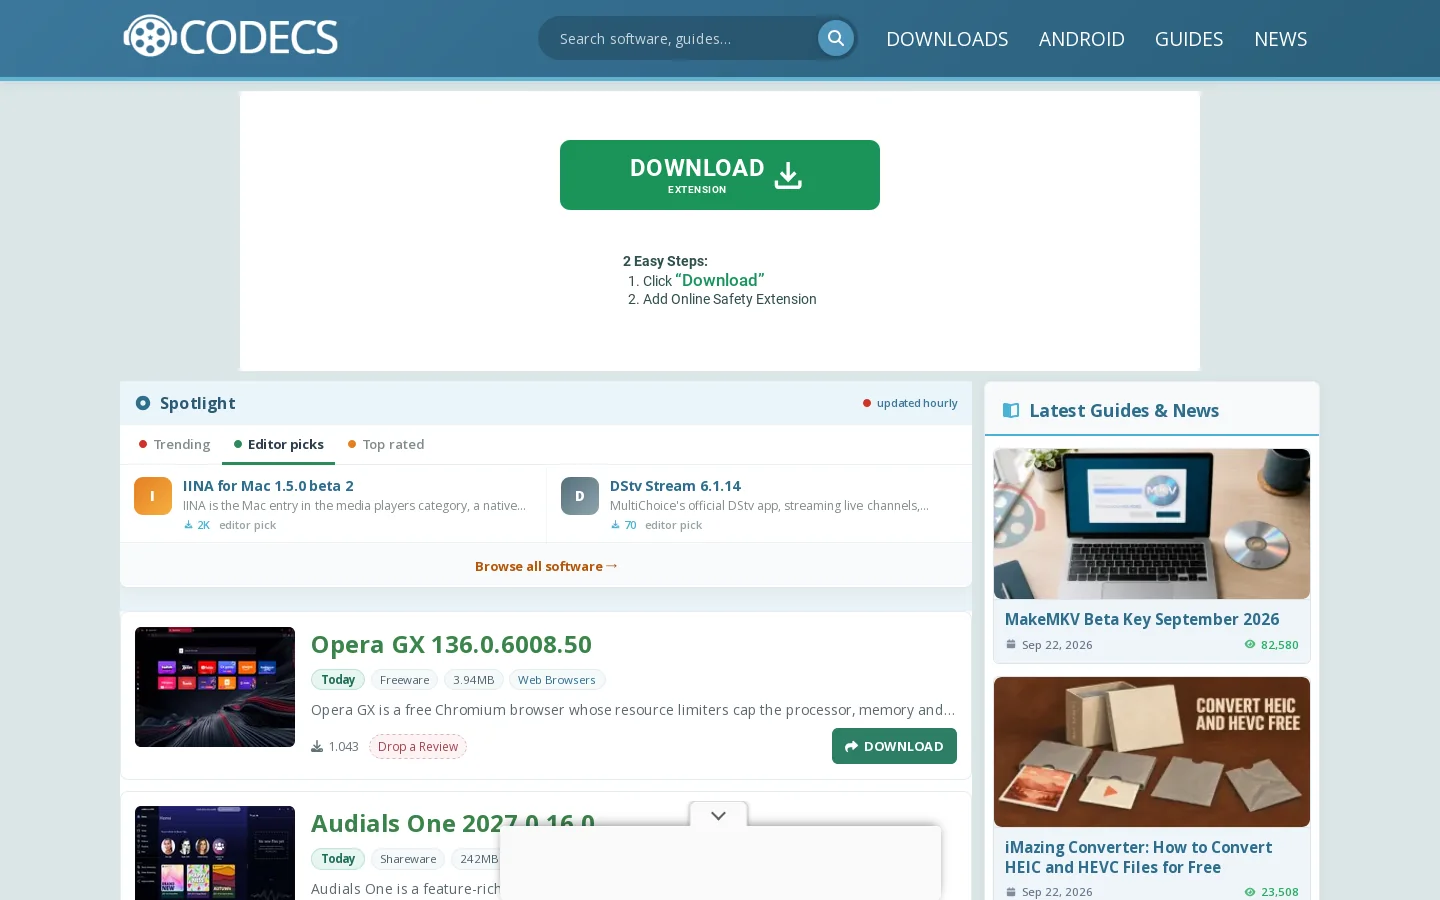Click the Opera GX screenshot thumbnail
The width and height of the screenshot is (1440, 900).
click(215, 687)
